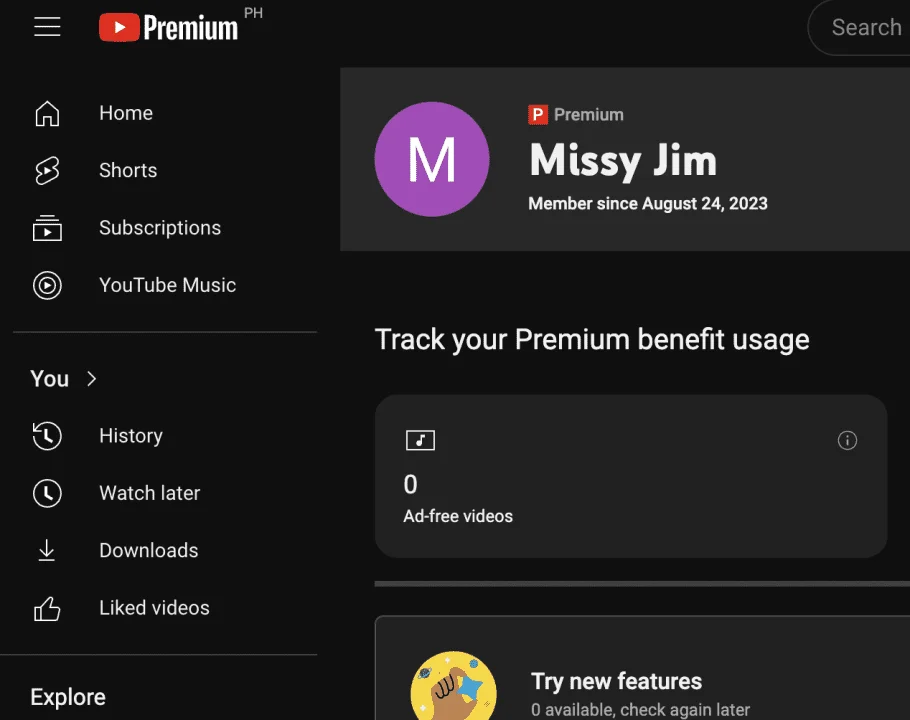Click the History clock icon
Image resolution: width=910 pixels, height=720 pixels.
coord(47,436)
